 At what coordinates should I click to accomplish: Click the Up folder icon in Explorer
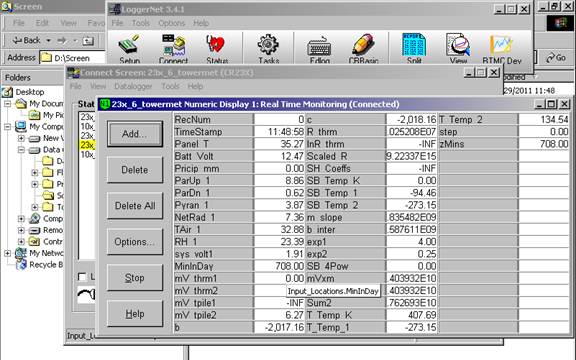88,40
